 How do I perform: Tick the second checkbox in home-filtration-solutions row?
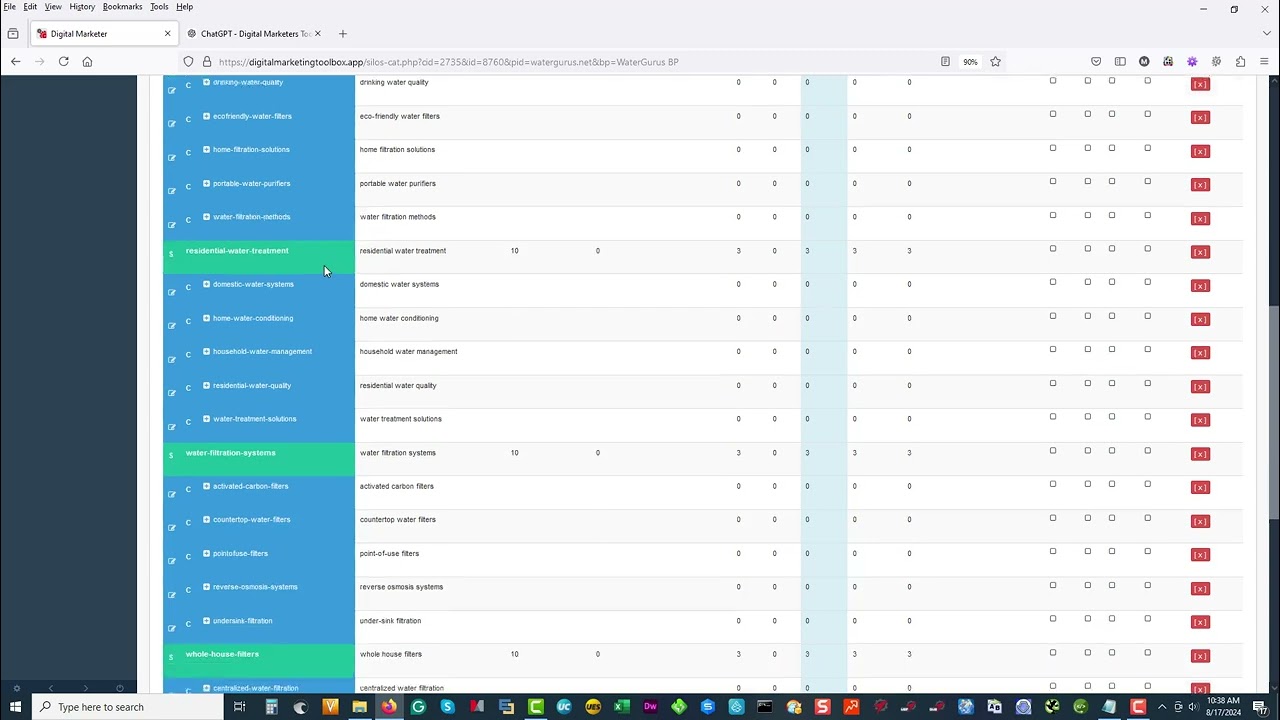coord(1088,148)
